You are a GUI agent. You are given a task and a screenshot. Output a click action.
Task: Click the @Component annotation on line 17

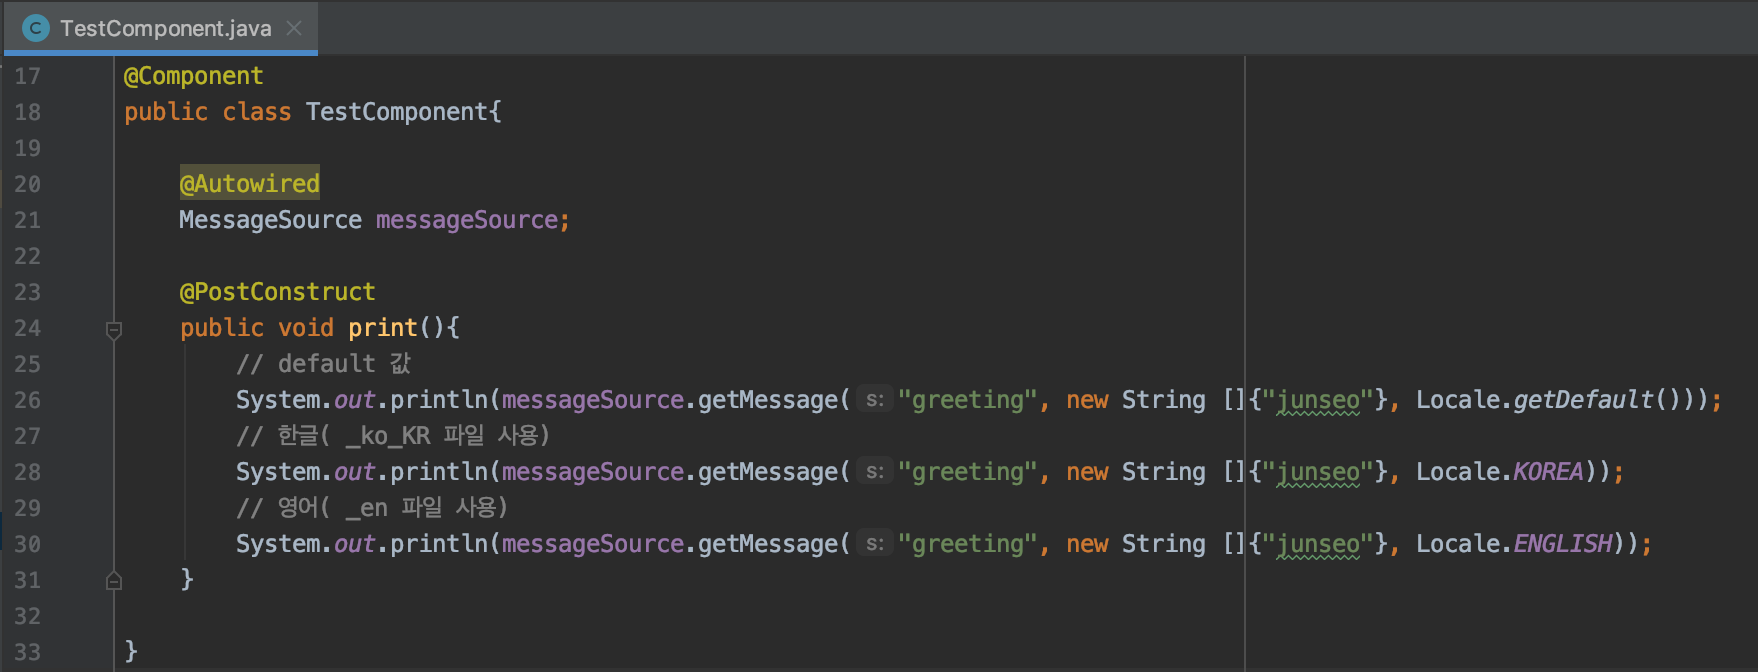click(x=193, y=76)
